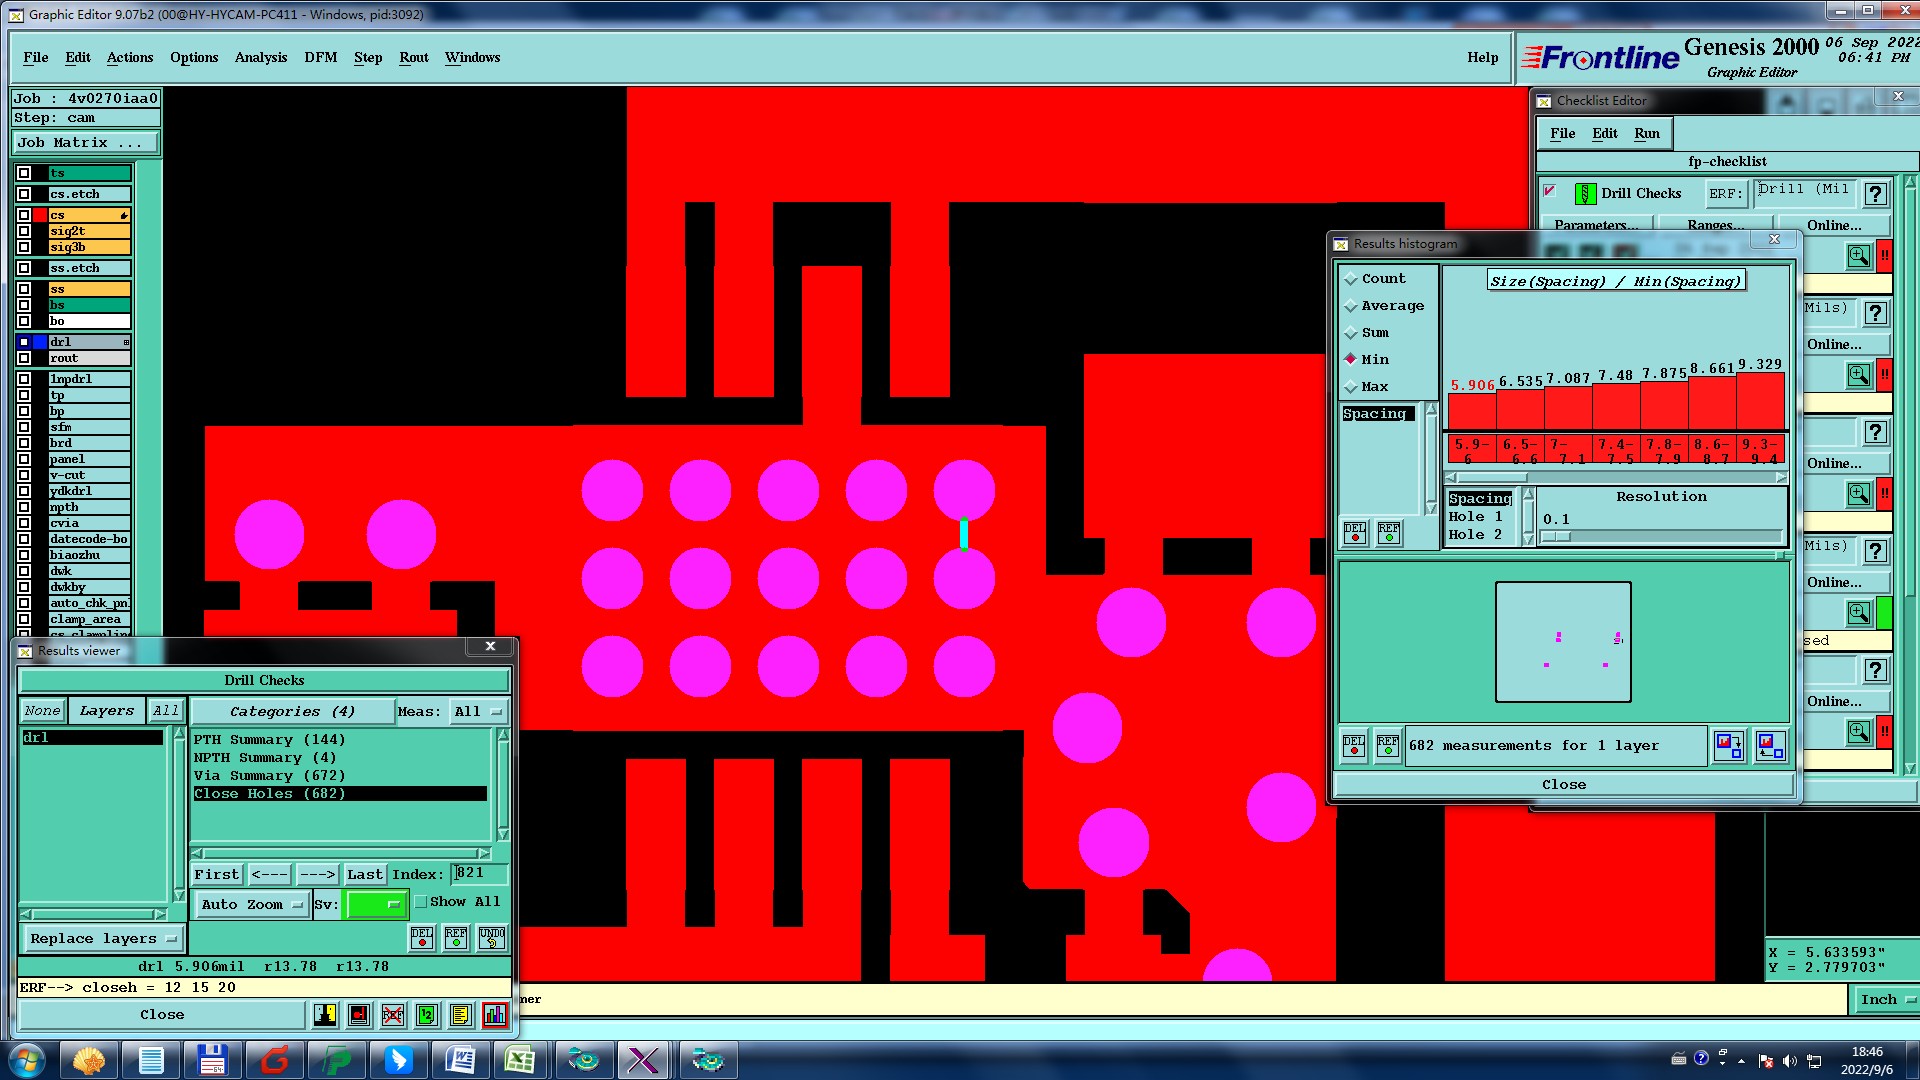
Task: Click the crossed-out REF icon
Action: point(393,1015)
